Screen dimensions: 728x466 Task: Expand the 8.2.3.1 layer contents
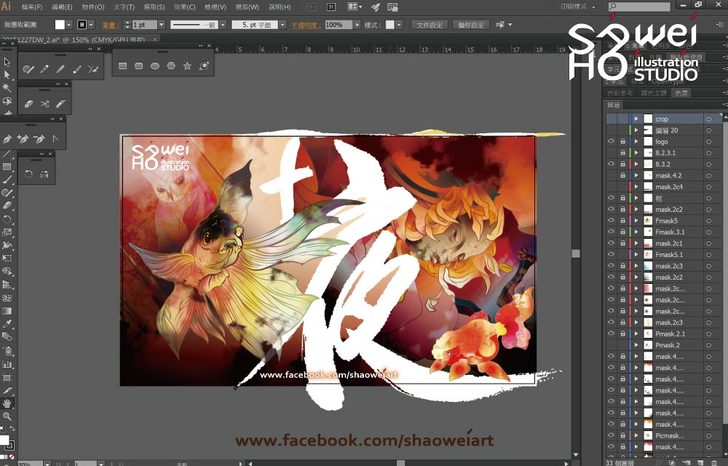(x=635, y=152)
